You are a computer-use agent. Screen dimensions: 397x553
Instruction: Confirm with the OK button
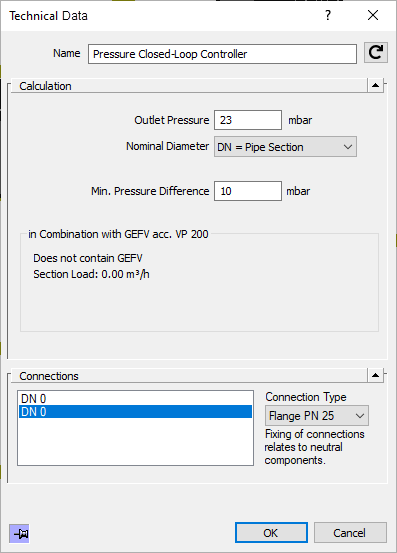pos(271,533)
